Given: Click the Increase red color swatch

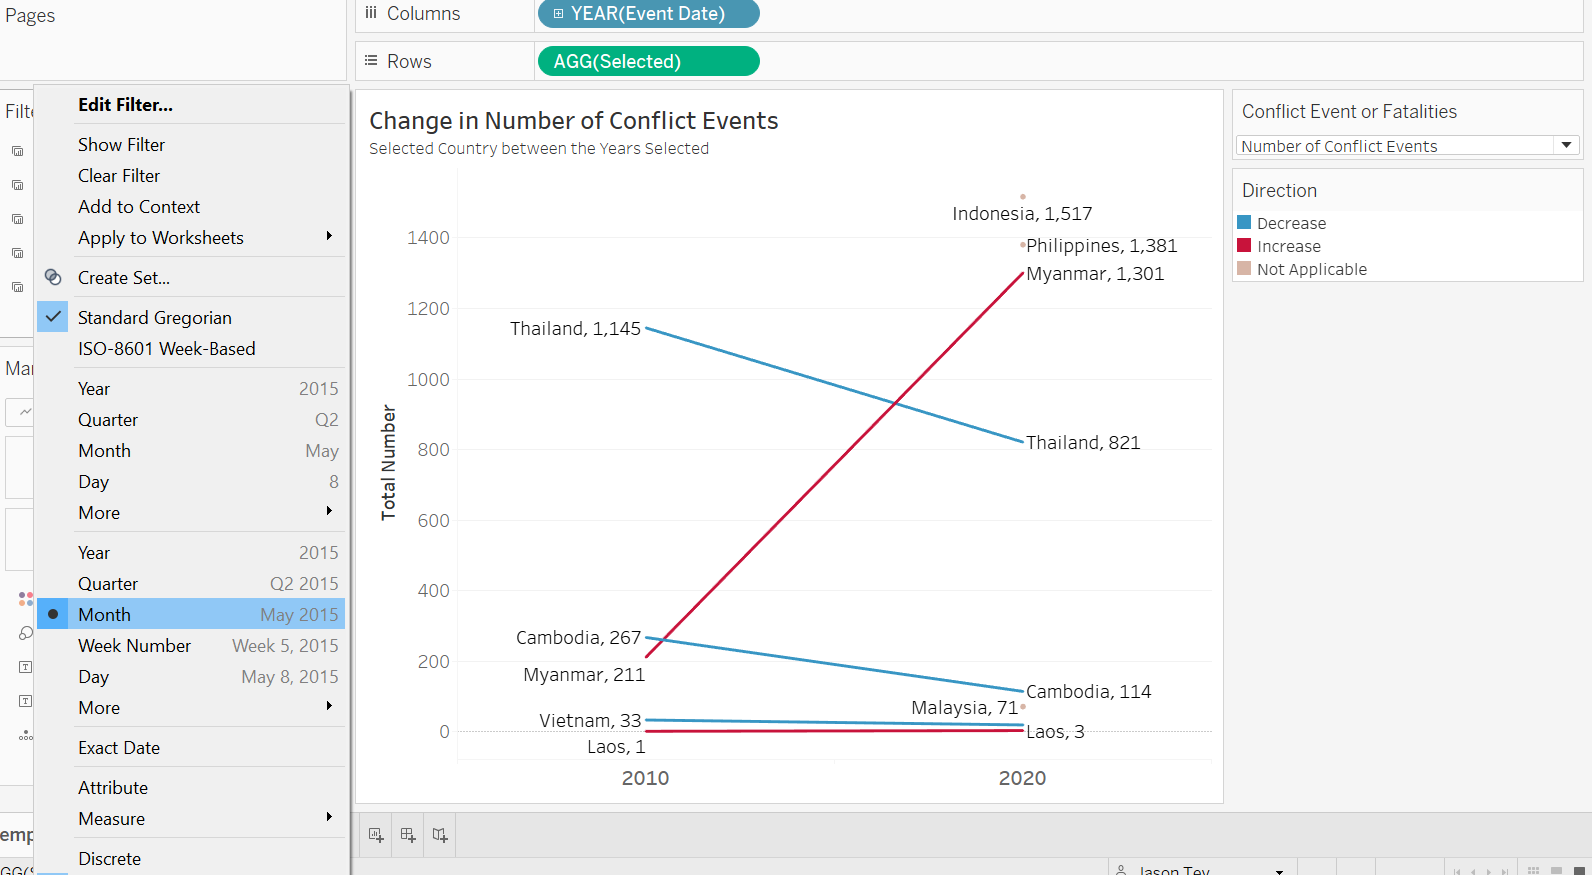Looking at the screenshot, I should (1244, 246).
